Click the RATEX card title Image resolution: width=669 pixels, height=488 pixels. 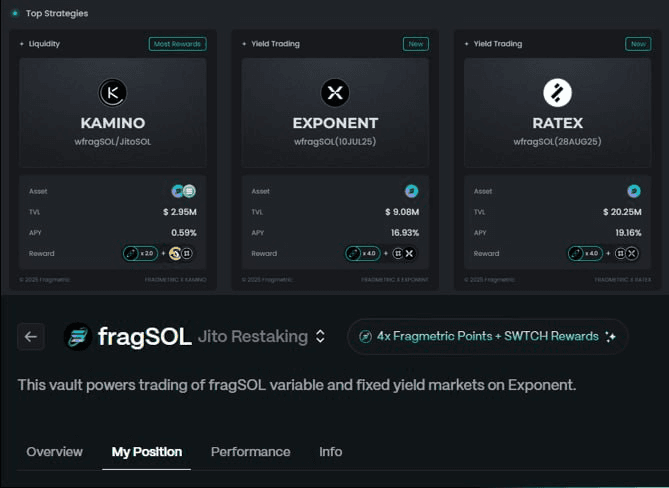[558, 123]
